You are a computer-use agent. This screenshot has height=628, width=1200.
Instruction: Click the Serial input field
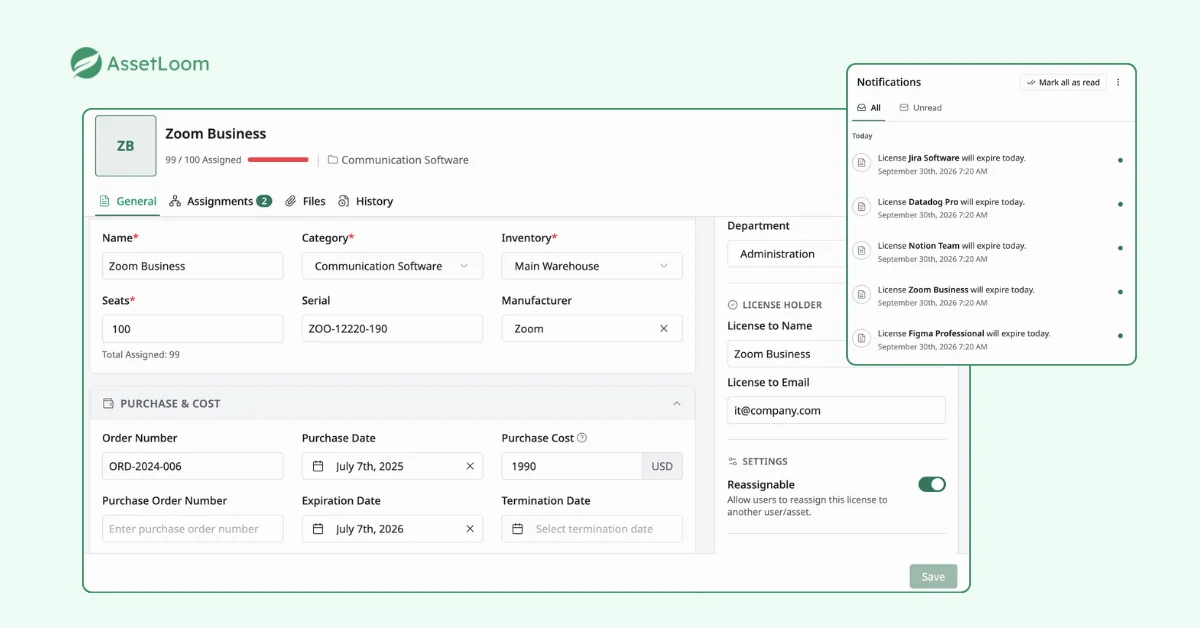[x=392, y=329]
